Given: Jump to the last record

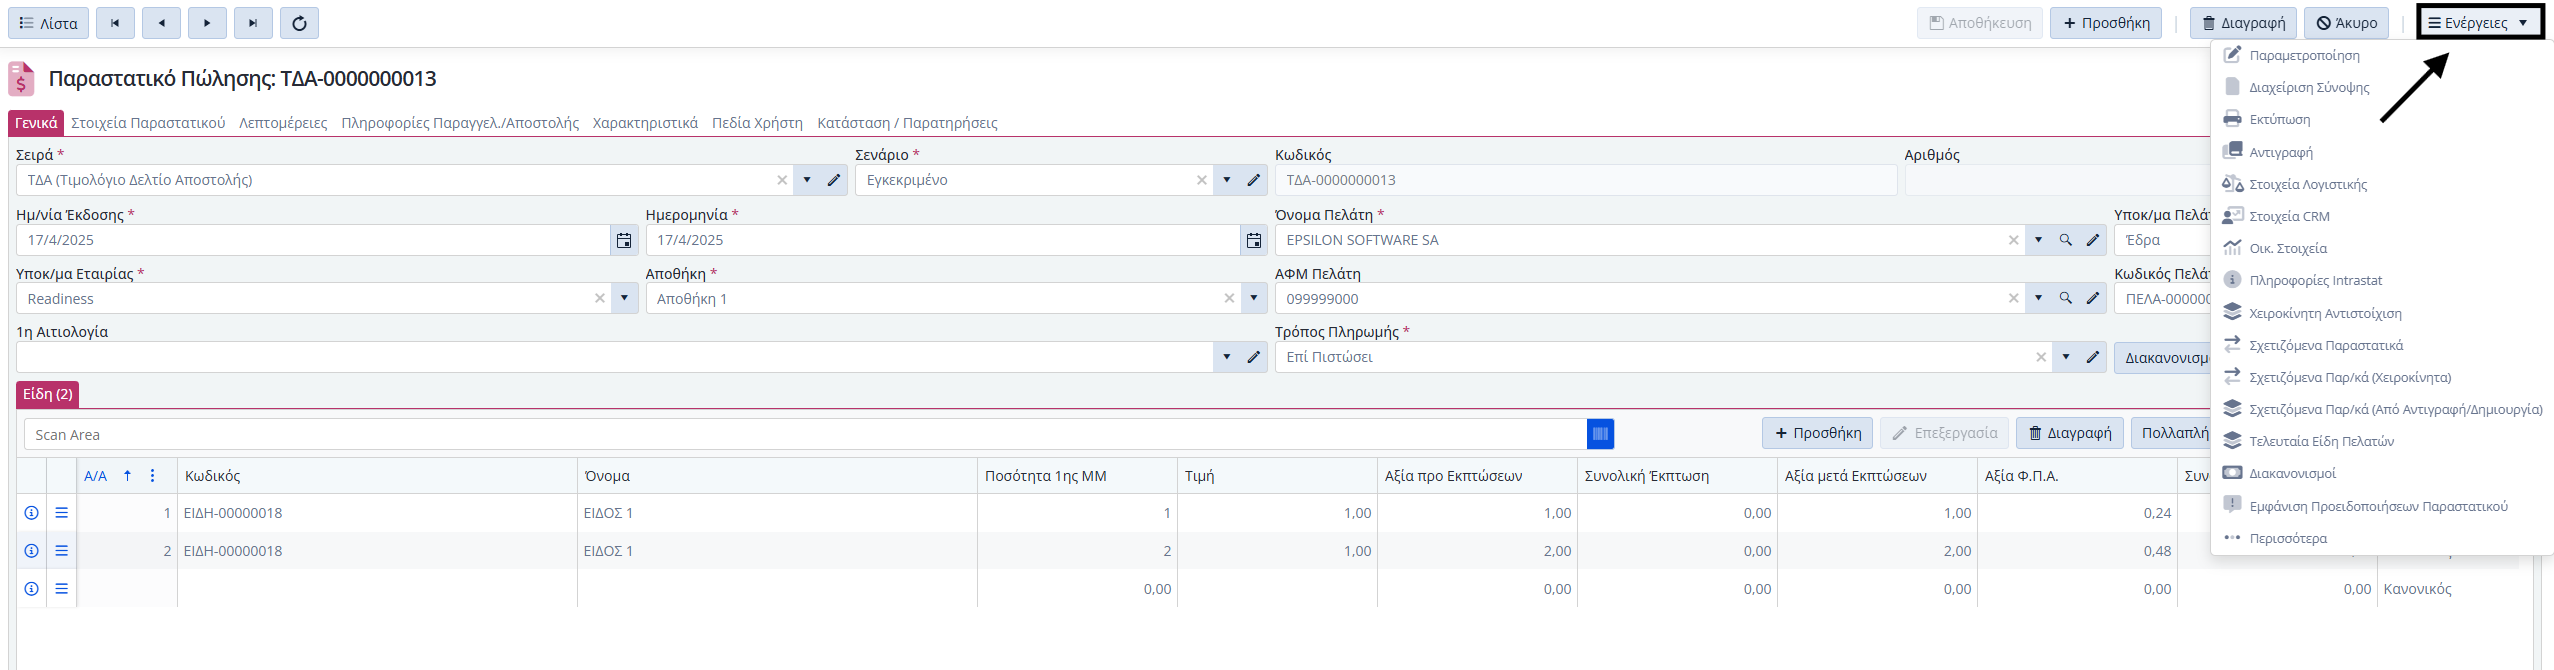Looking at the screenshot, I should click(x=253, y=23).
